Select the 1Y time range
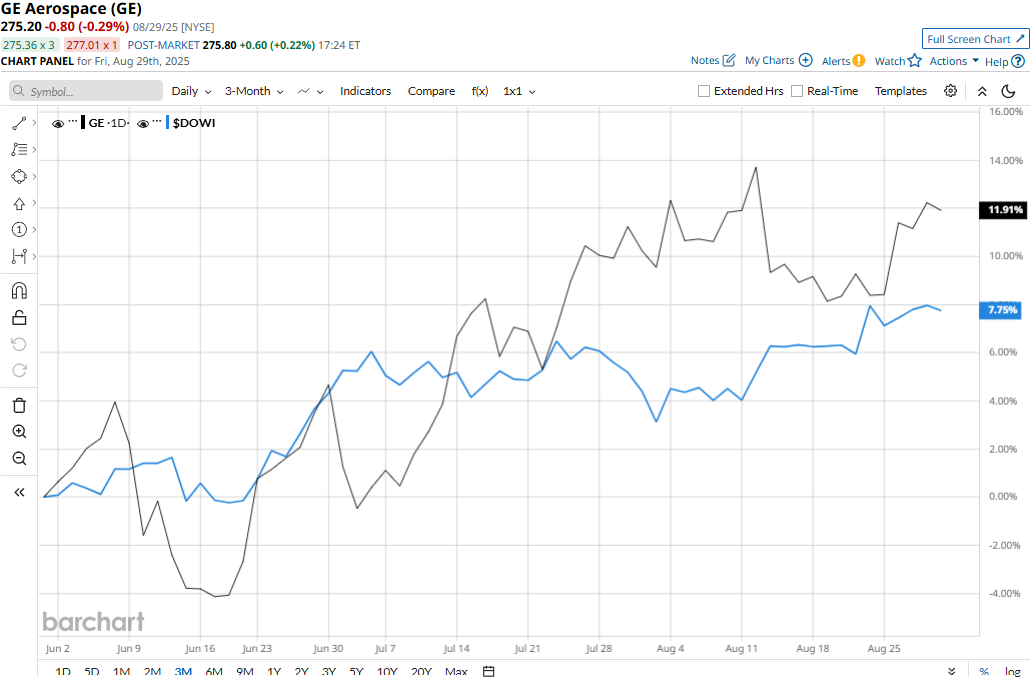The height and width of the screenshot is (677, 1032). pyautogui.click(x=274, y=671)
